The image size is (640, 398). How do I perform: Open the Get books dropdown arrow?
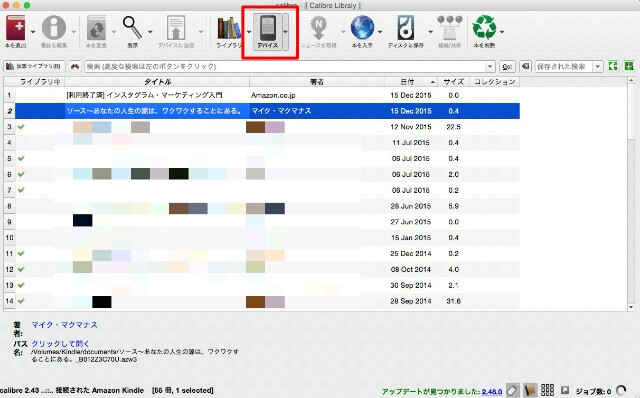380,32
